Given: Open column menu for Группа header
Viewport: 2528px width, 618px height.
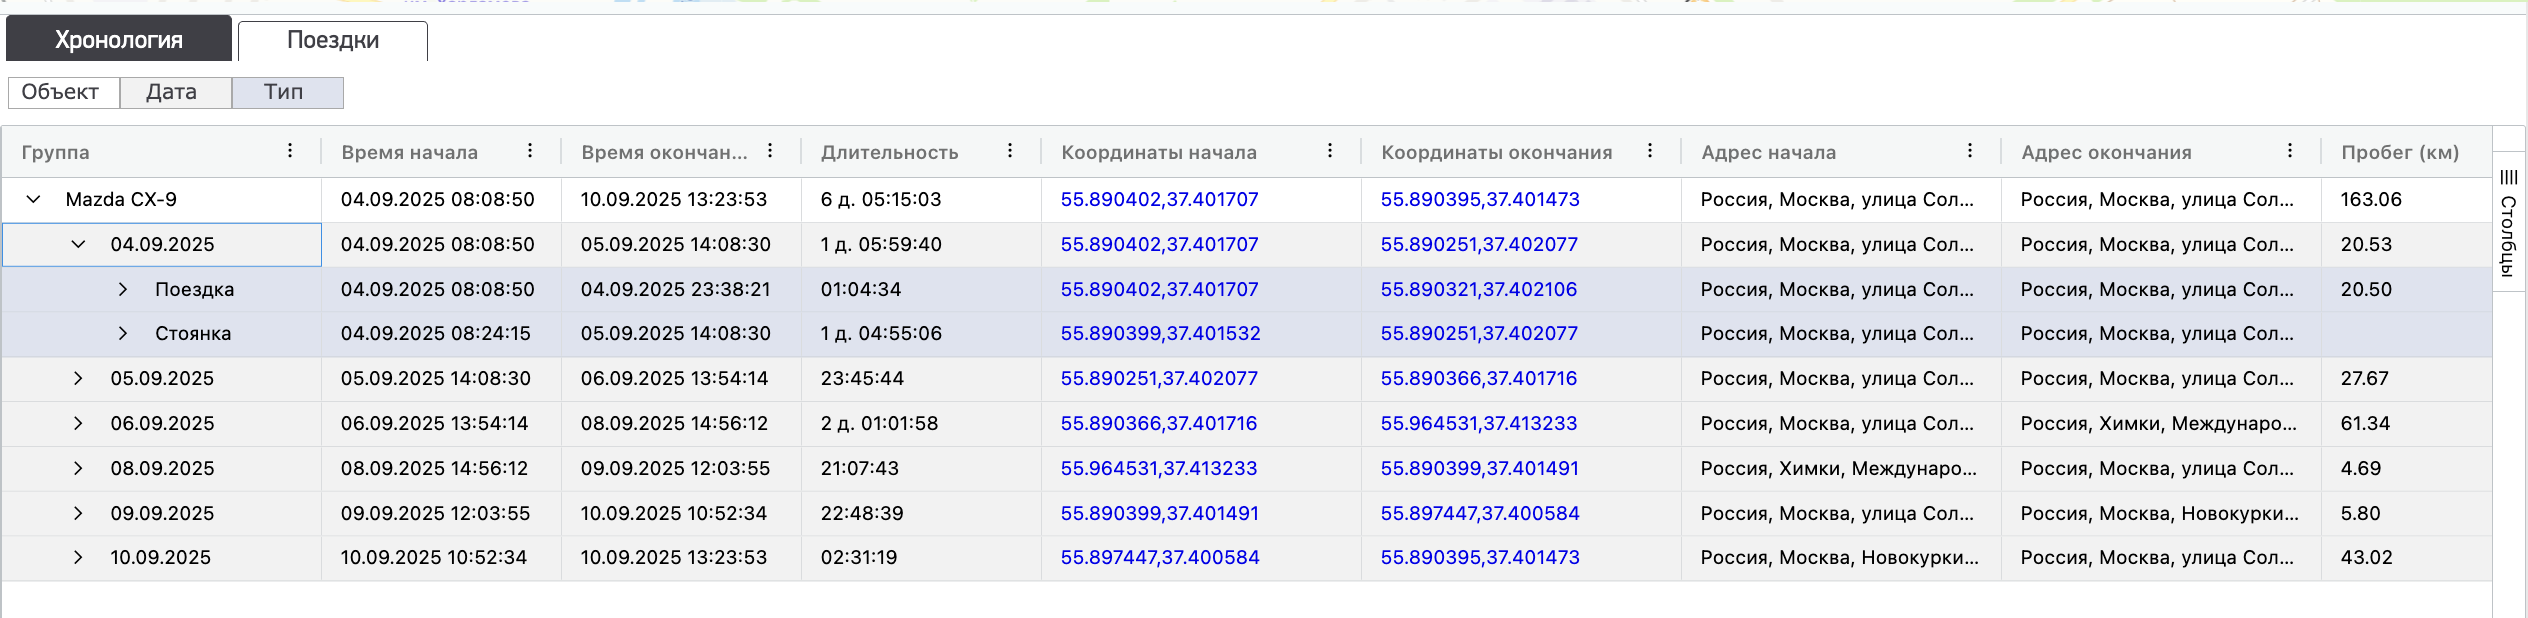Looking at the screenshot, I should pos(290,151).
